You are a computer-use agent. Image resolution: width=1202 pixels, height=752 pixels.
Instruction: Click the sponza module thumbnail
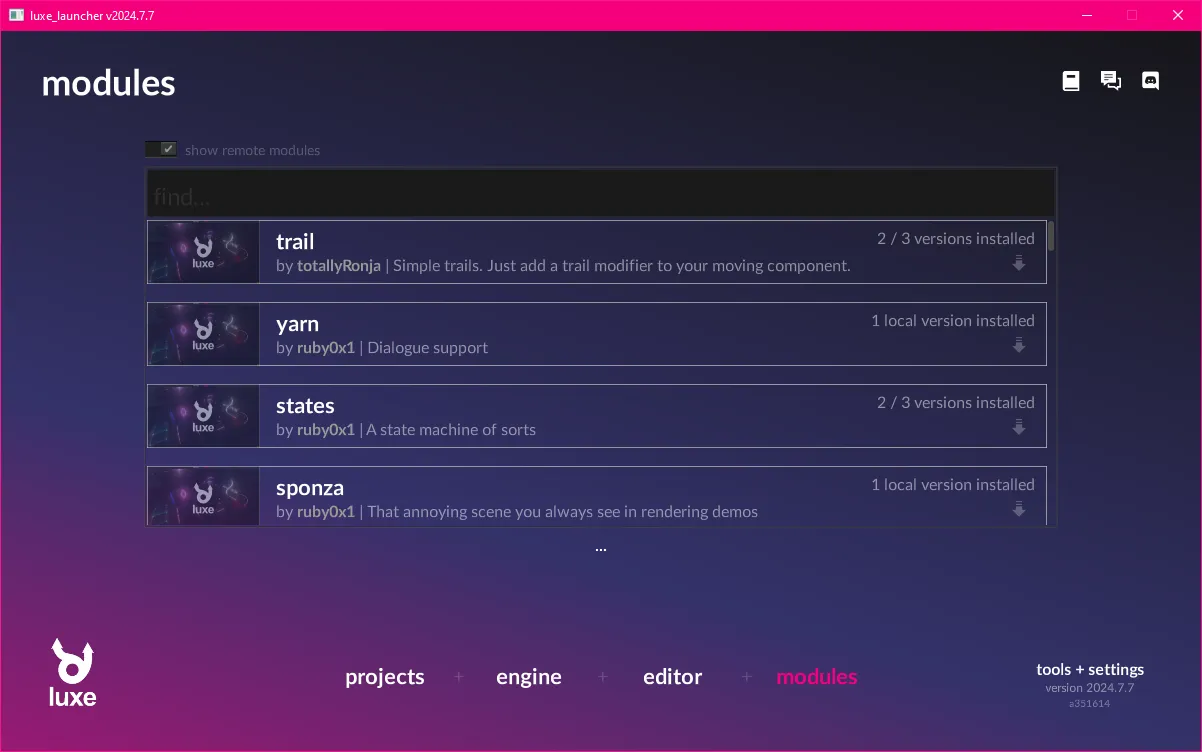tap(203, 496)
